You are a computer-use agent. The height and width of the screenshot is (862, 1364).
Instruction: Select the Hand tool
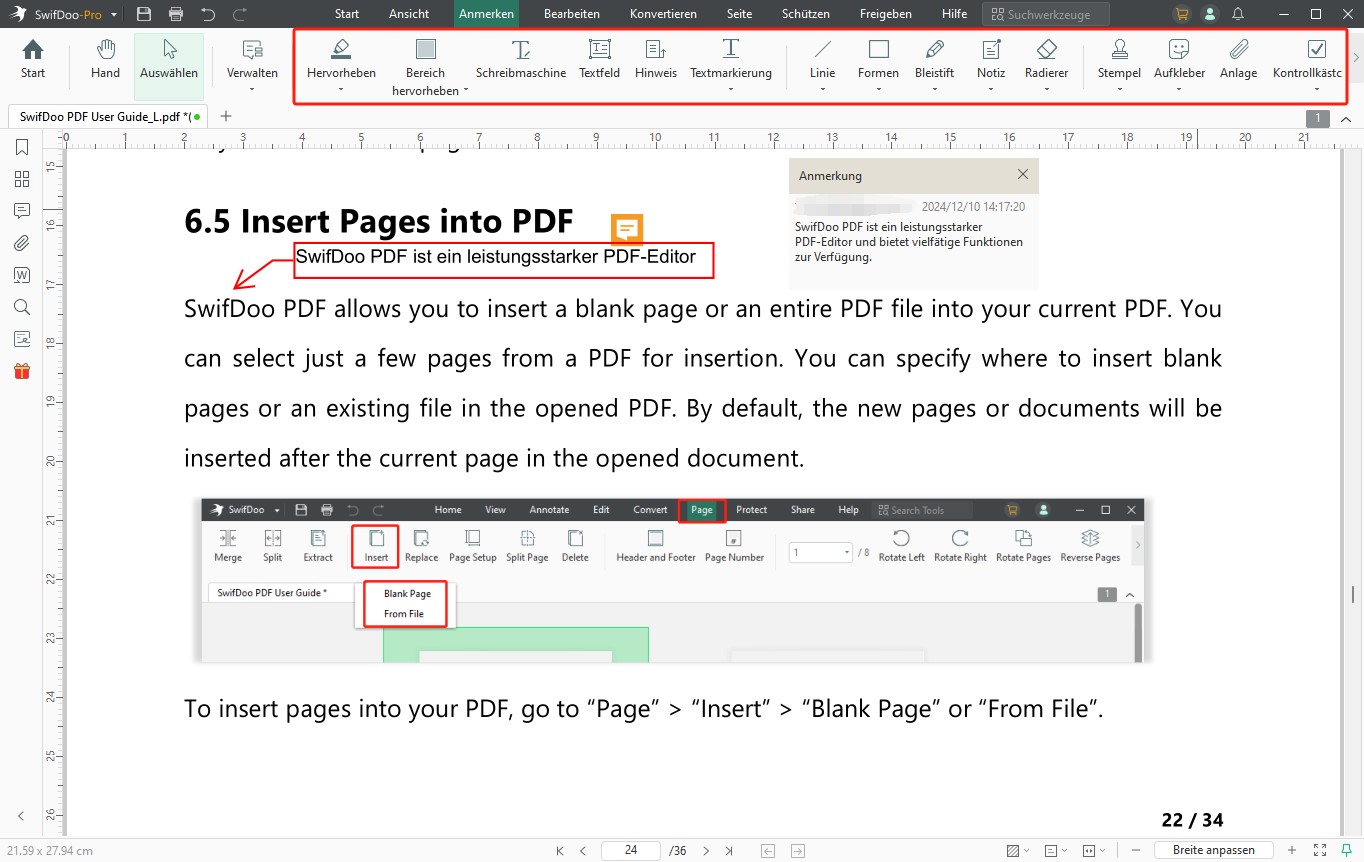105,59
